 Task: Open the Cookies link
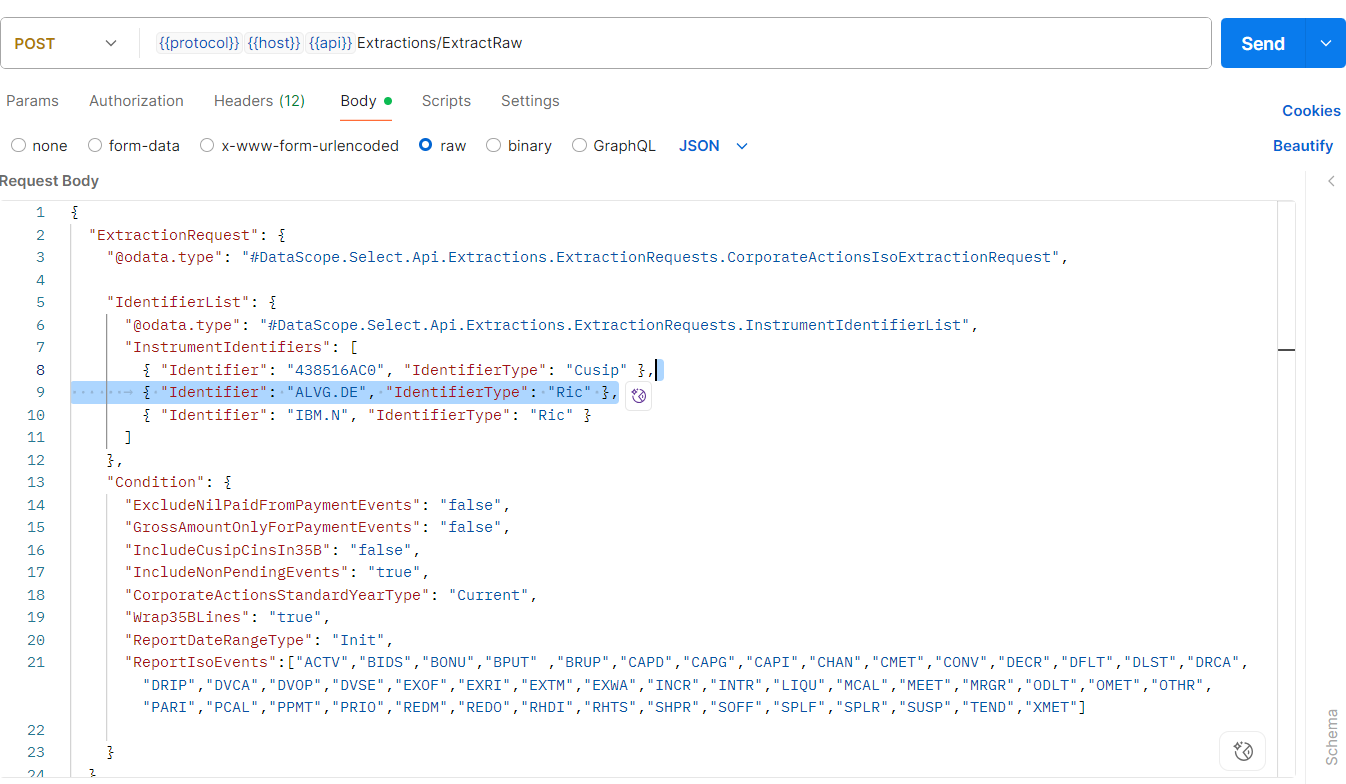(x=1311, y=111)
